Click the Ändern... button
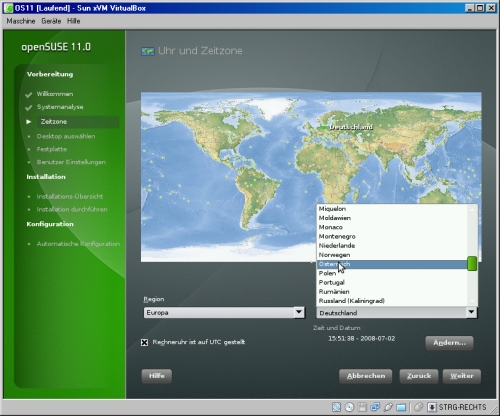This screenshot has width=500, height=416. 449,343
